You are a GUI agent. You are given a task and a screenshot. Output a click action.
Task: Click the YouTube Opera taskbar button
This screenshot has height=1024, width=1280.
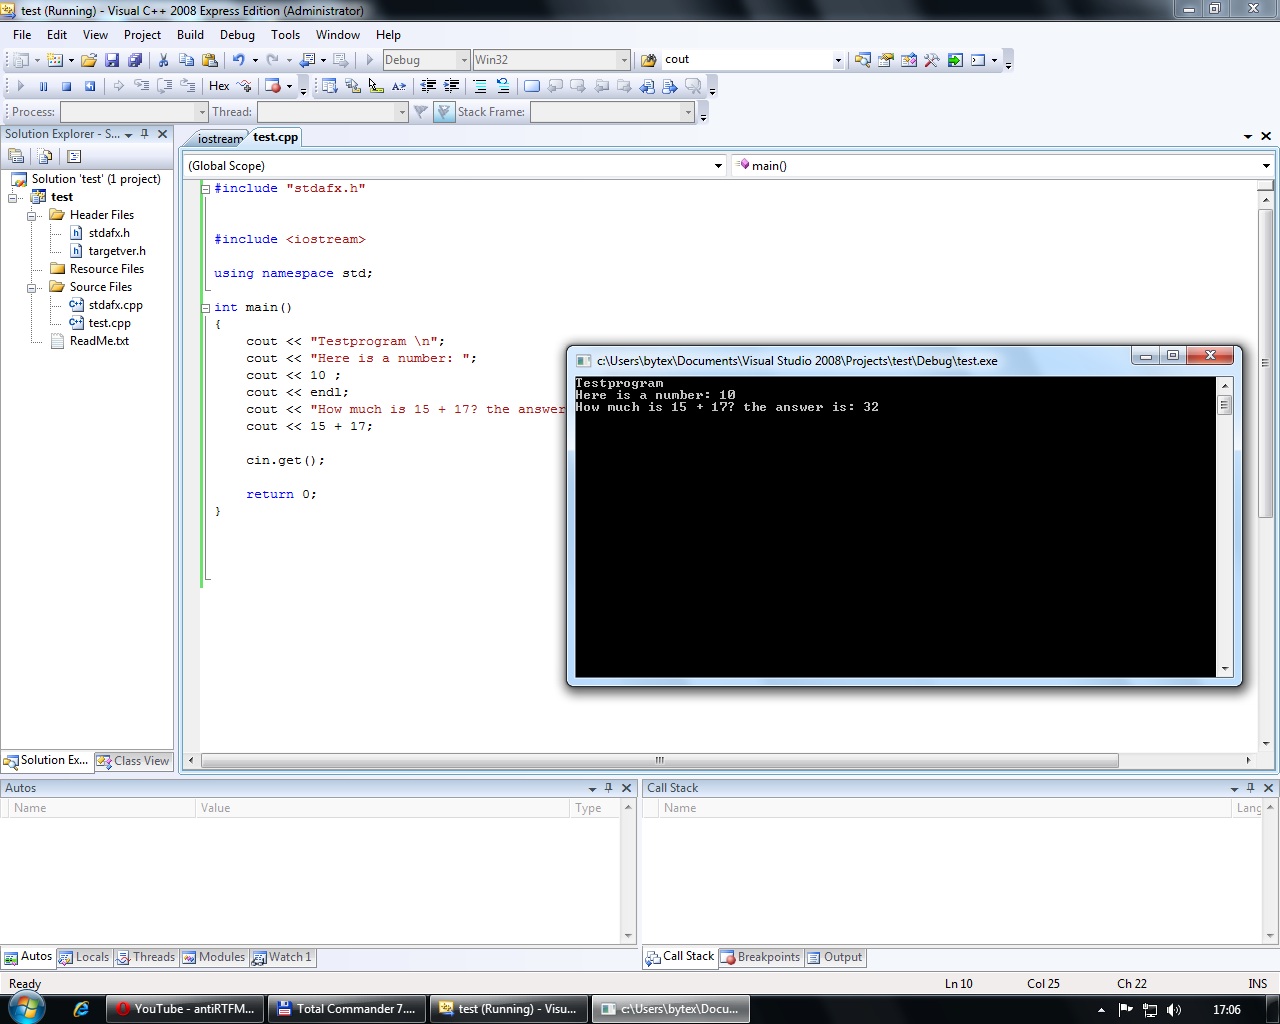(186, 1009)
